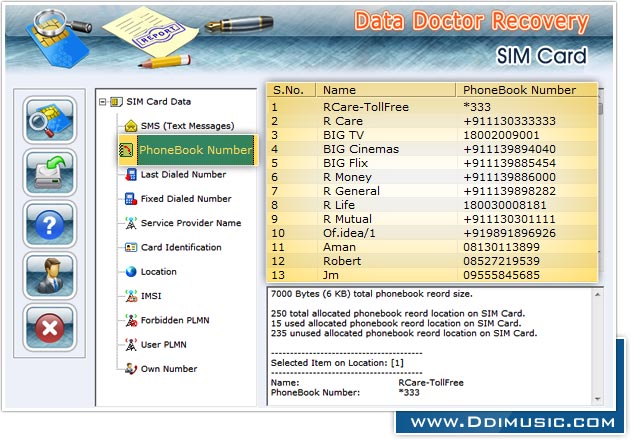This screenshot has height=440, width=631.
Task: Select the BIG Flix contact row
Action: (x=433, y=163)
